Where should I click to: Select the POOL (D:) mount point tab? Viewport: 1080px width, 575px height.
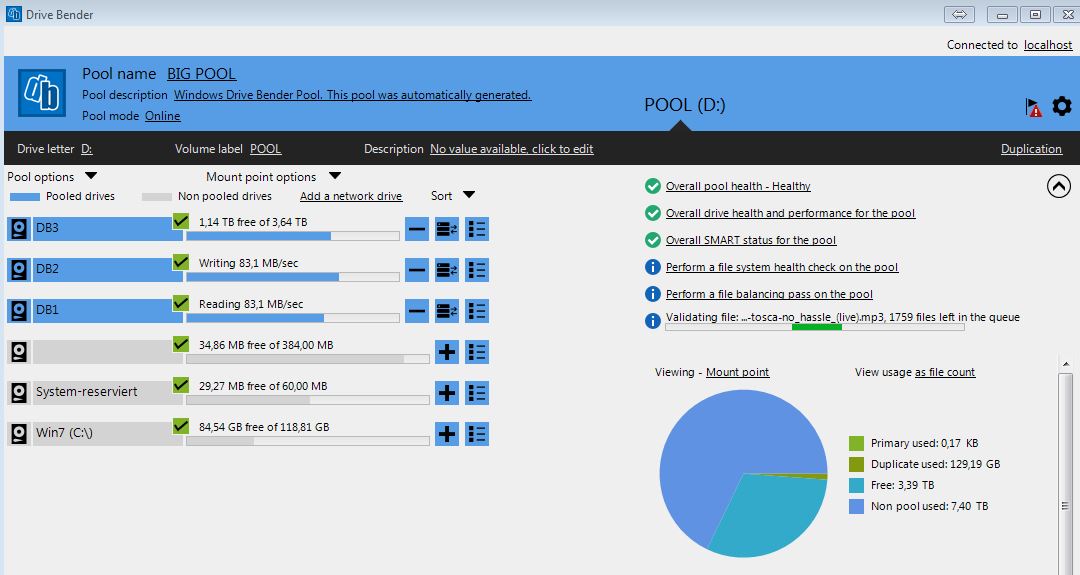tap(685, 105)
